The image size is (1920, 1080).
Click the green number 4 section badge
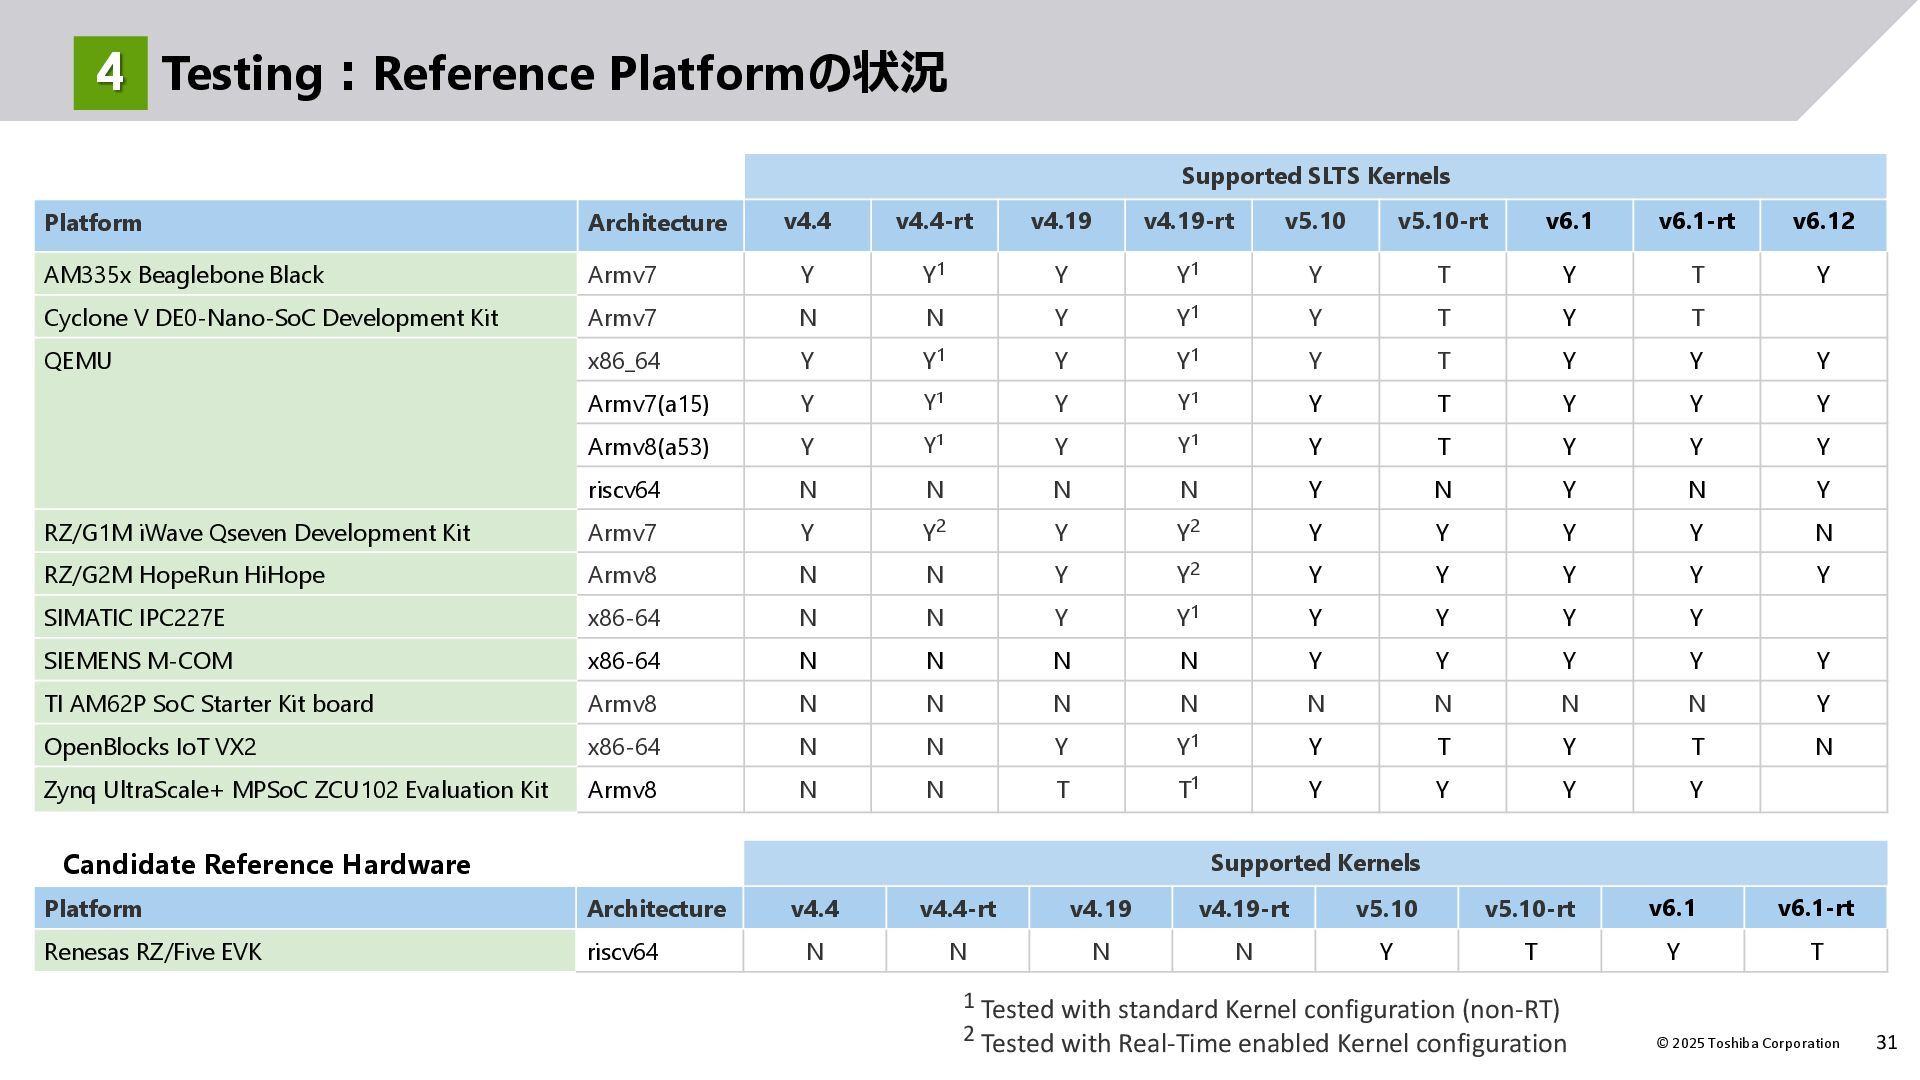point(110,73)
